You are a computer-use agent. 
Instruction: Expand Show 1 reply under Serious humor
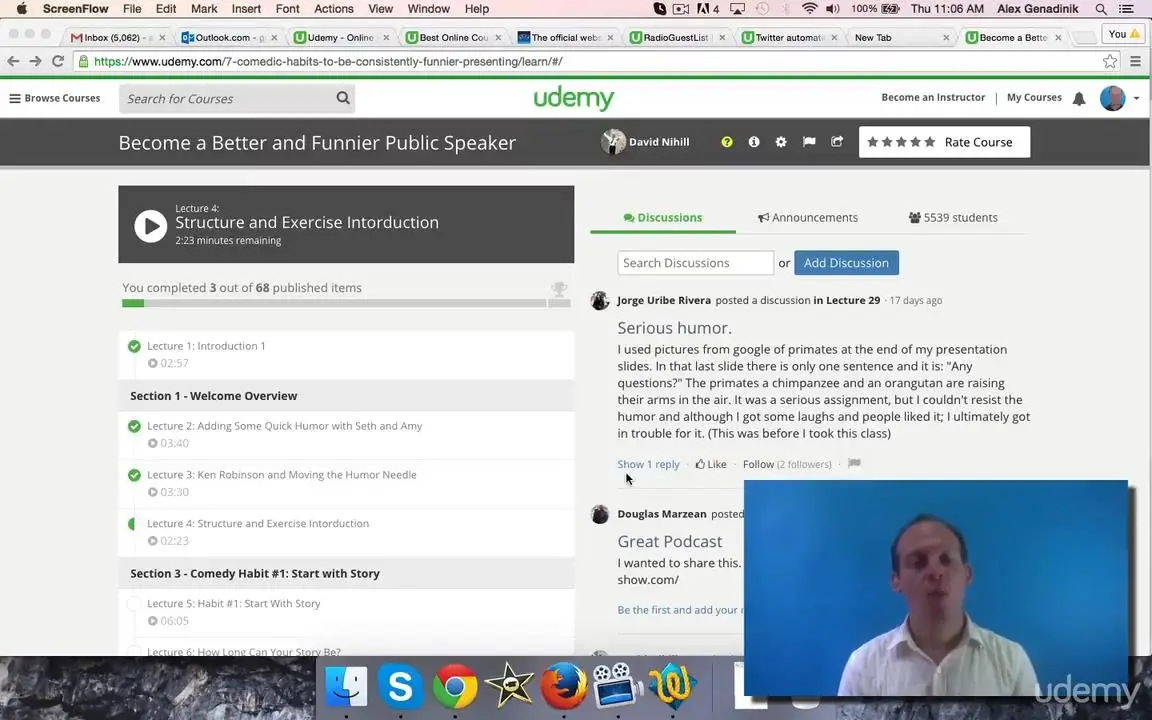point(648,464)
